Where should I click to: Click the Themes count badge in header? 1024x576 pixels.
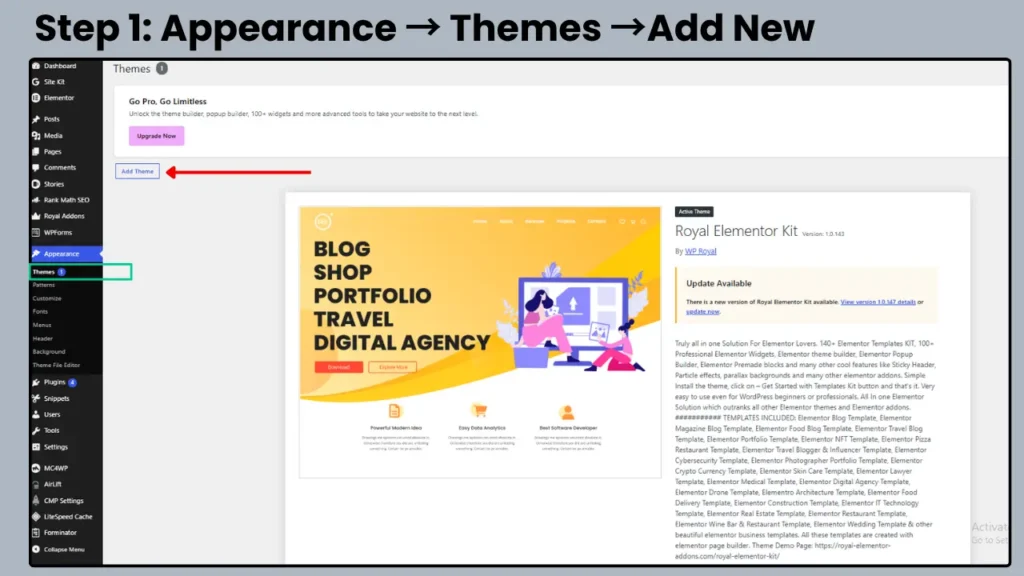pos(161,69)
